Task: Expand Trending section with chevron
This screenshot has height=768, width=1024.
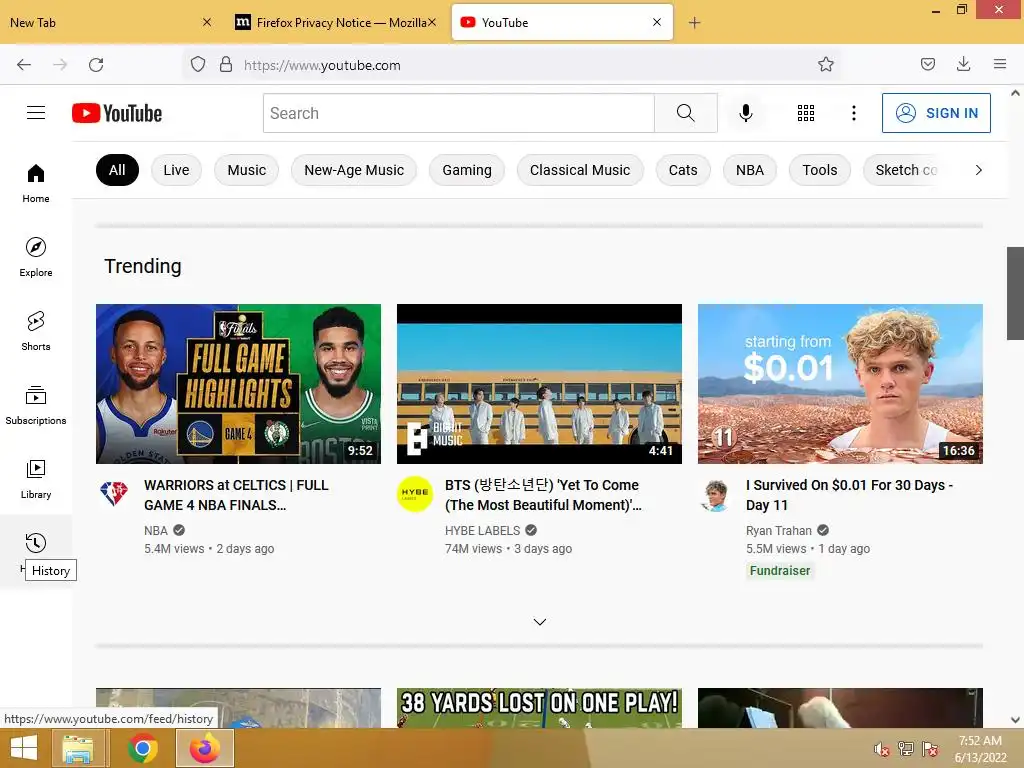Action: (x=539, y=622)
